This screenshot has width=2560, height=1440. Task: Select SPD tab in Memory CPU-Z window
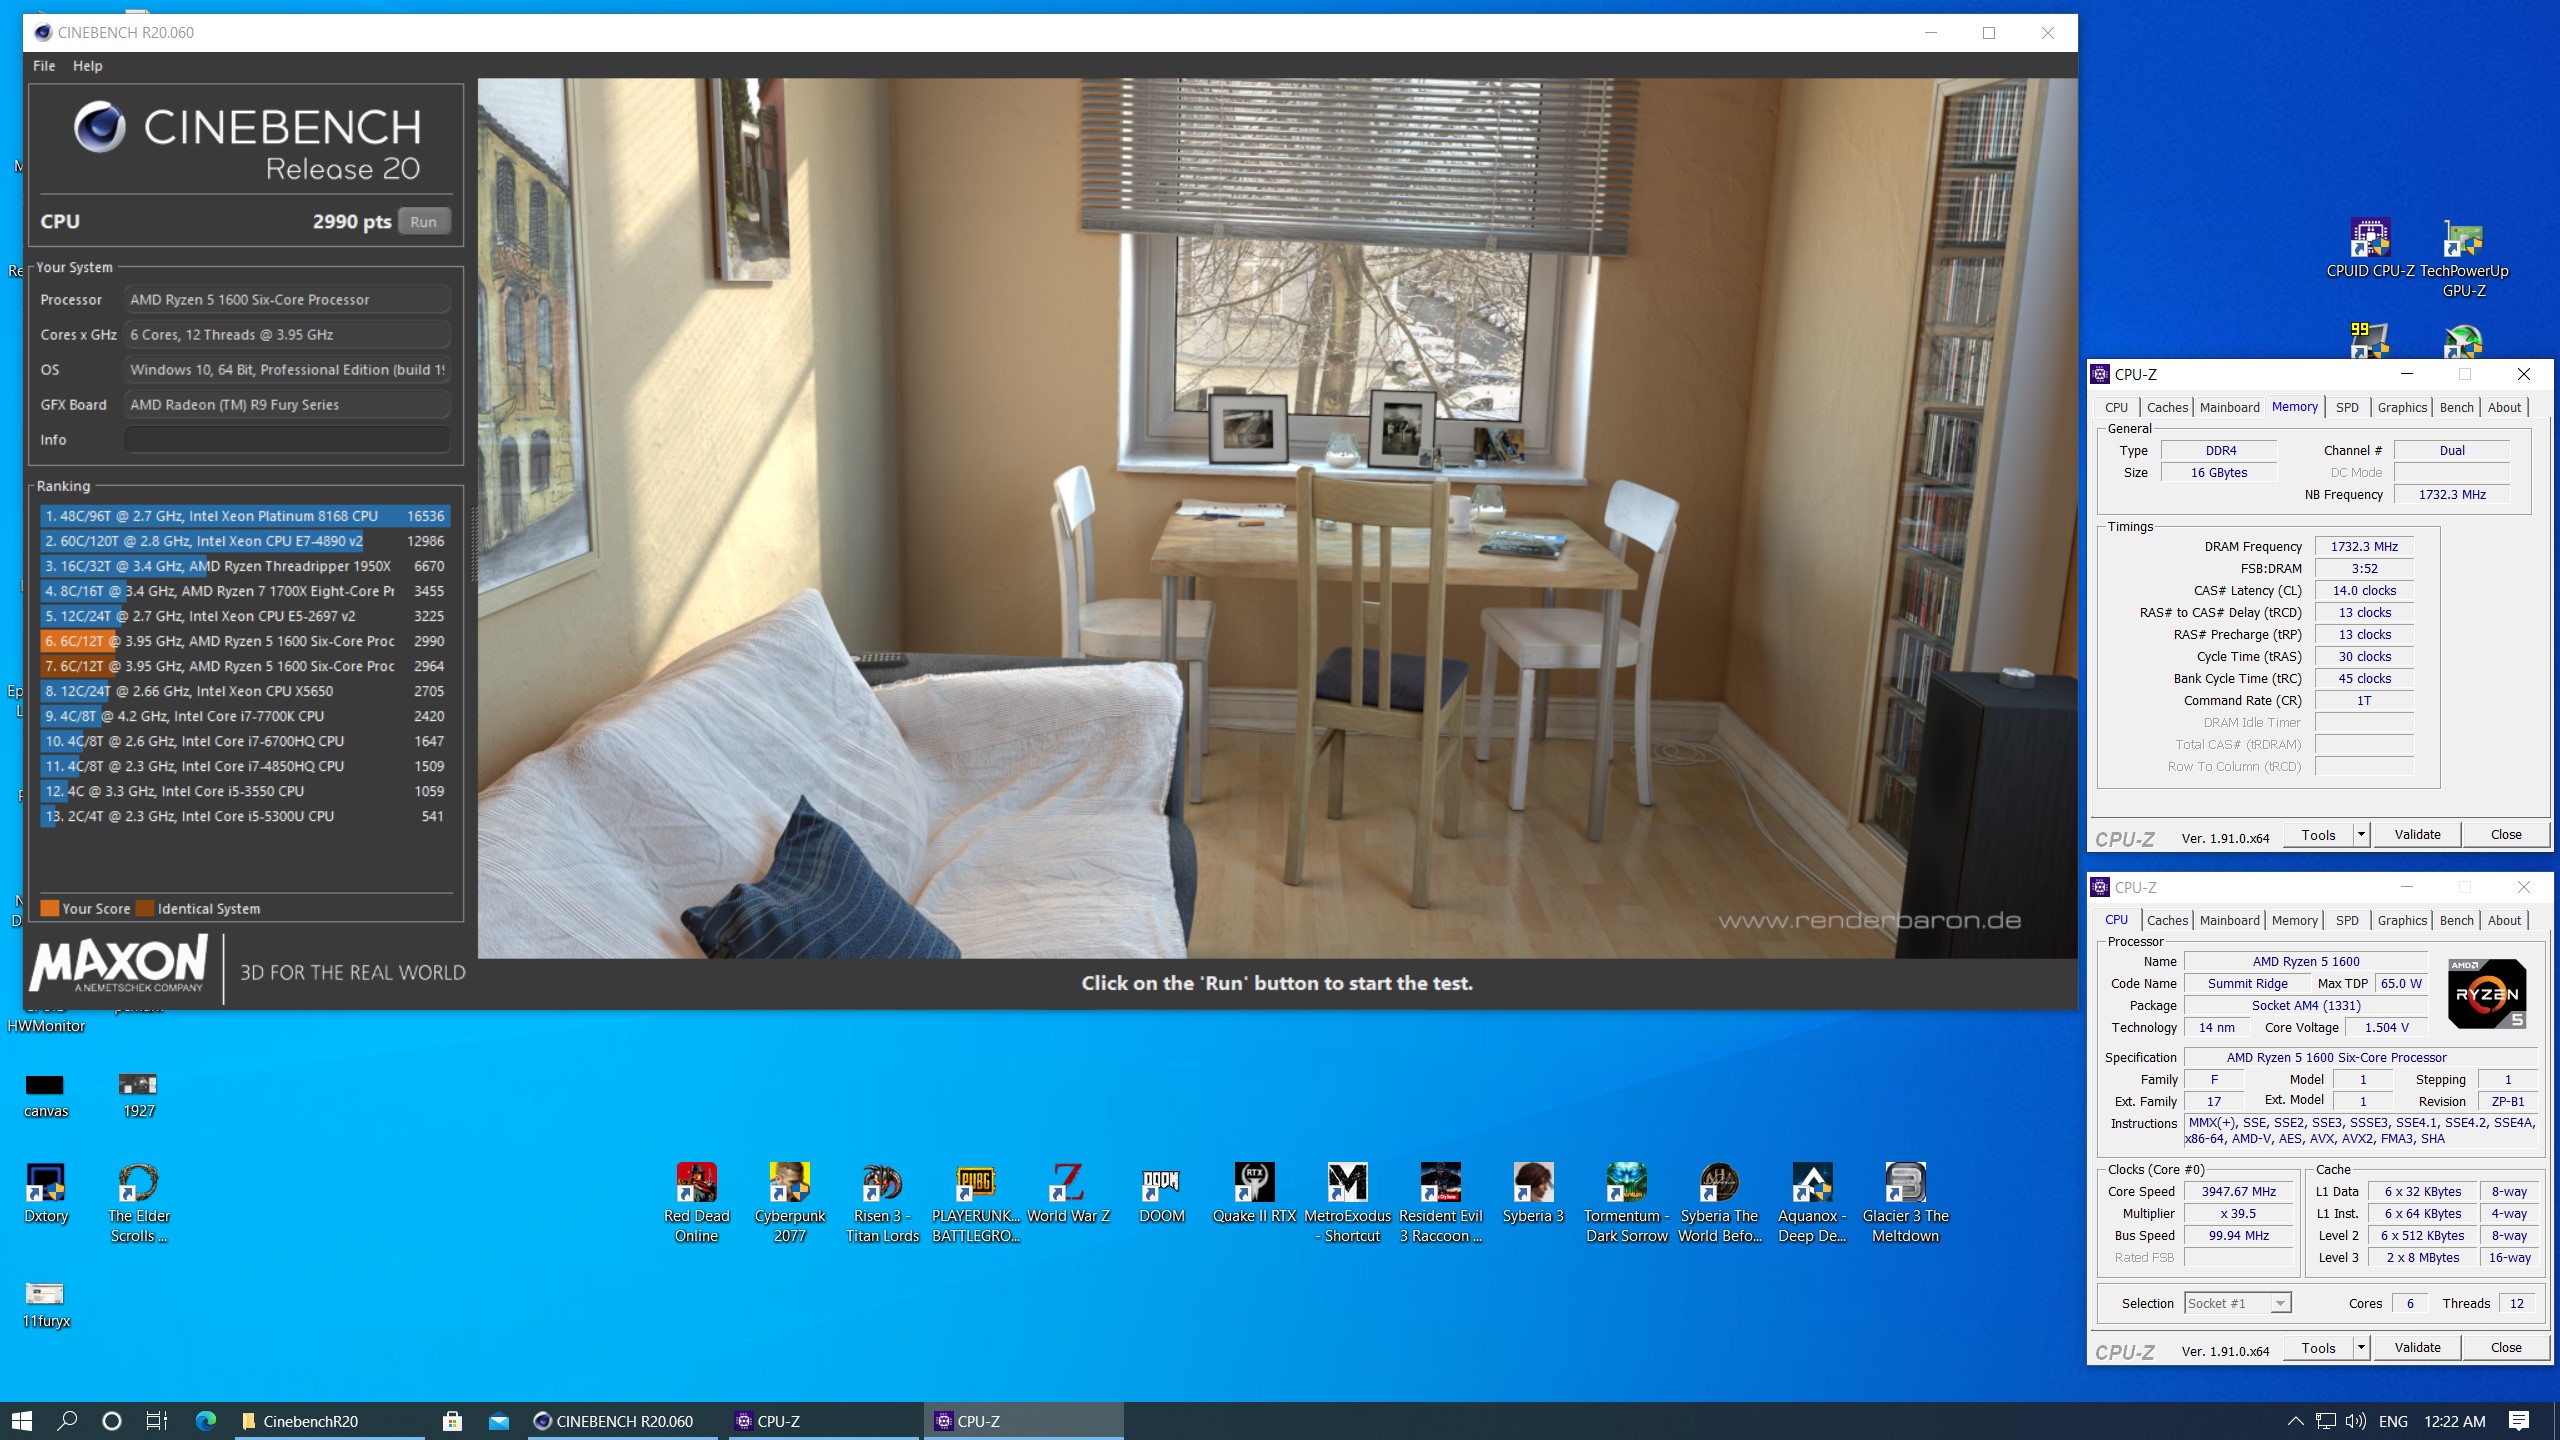[x=2346, y=407]
